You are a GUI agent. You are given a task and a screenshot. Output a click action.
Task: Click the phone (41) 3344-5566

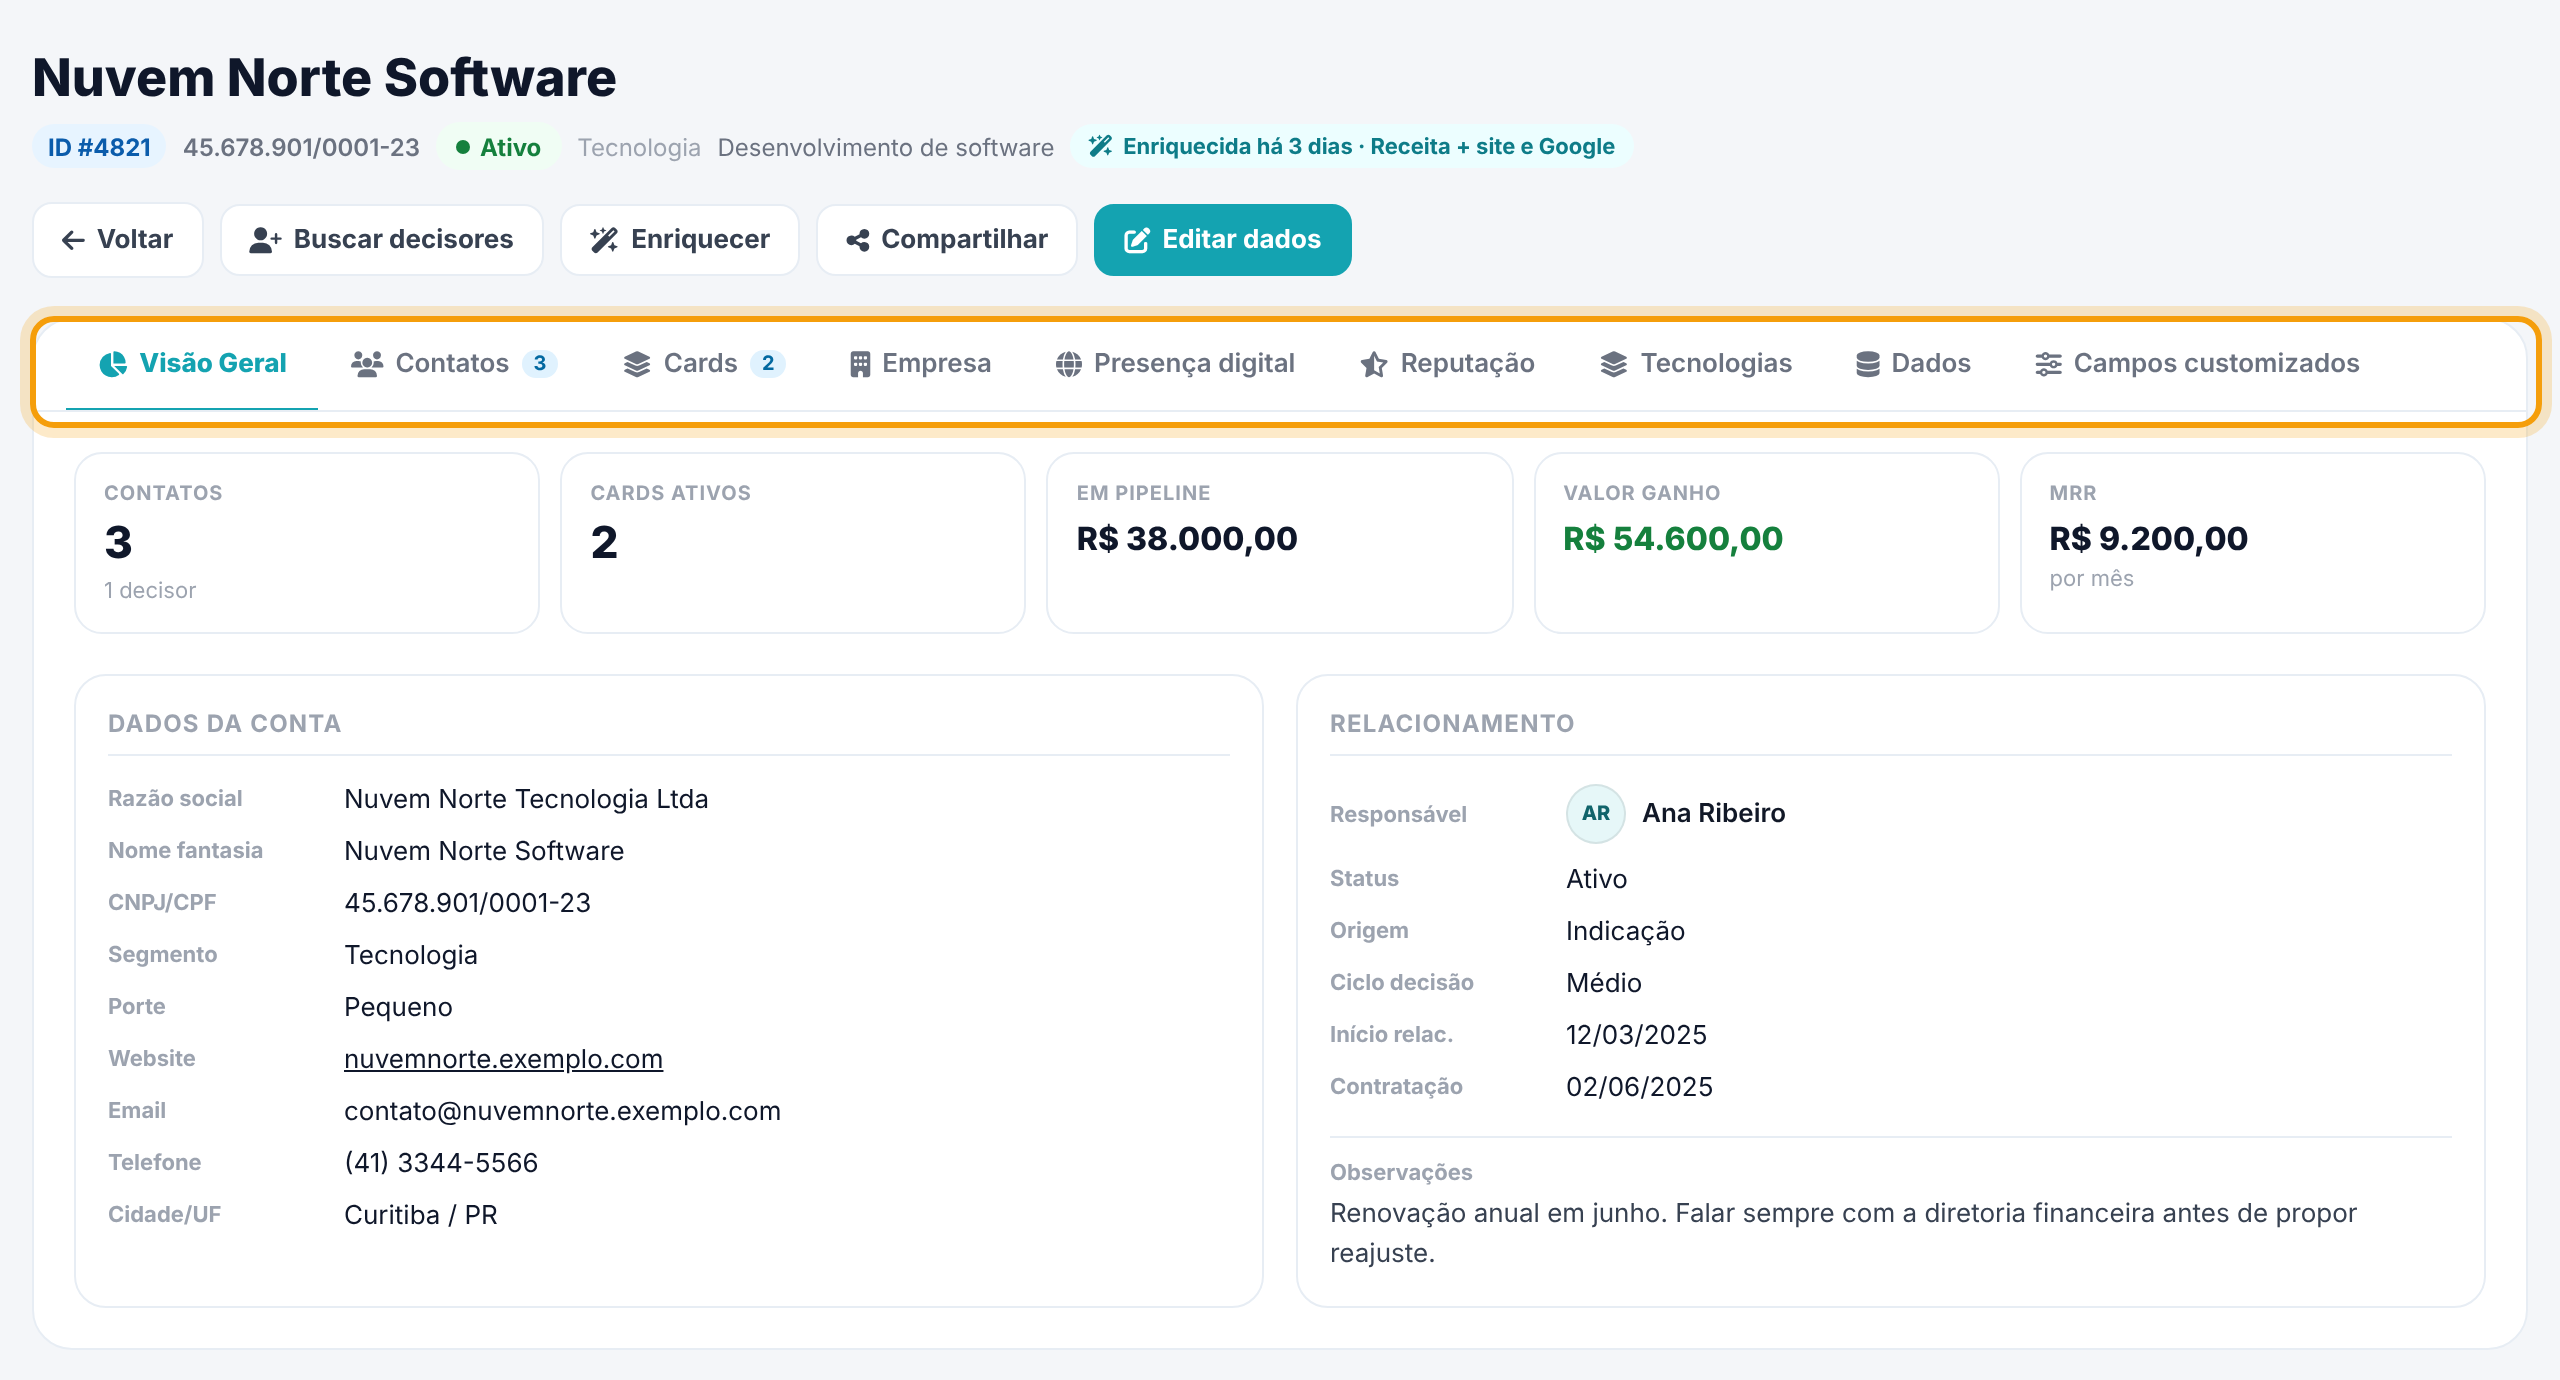[441, 1163]
